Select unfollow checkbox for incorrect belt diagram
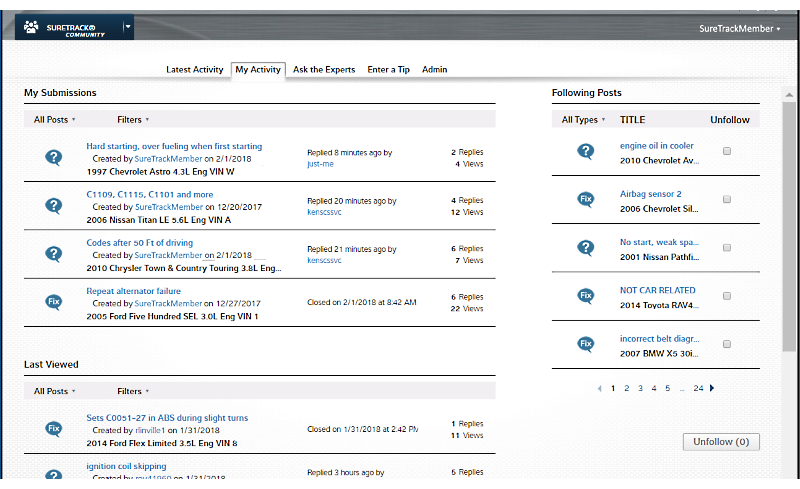The width and height of the screenshot is (800, 489). pyautogui.click(x=727, y=344)
